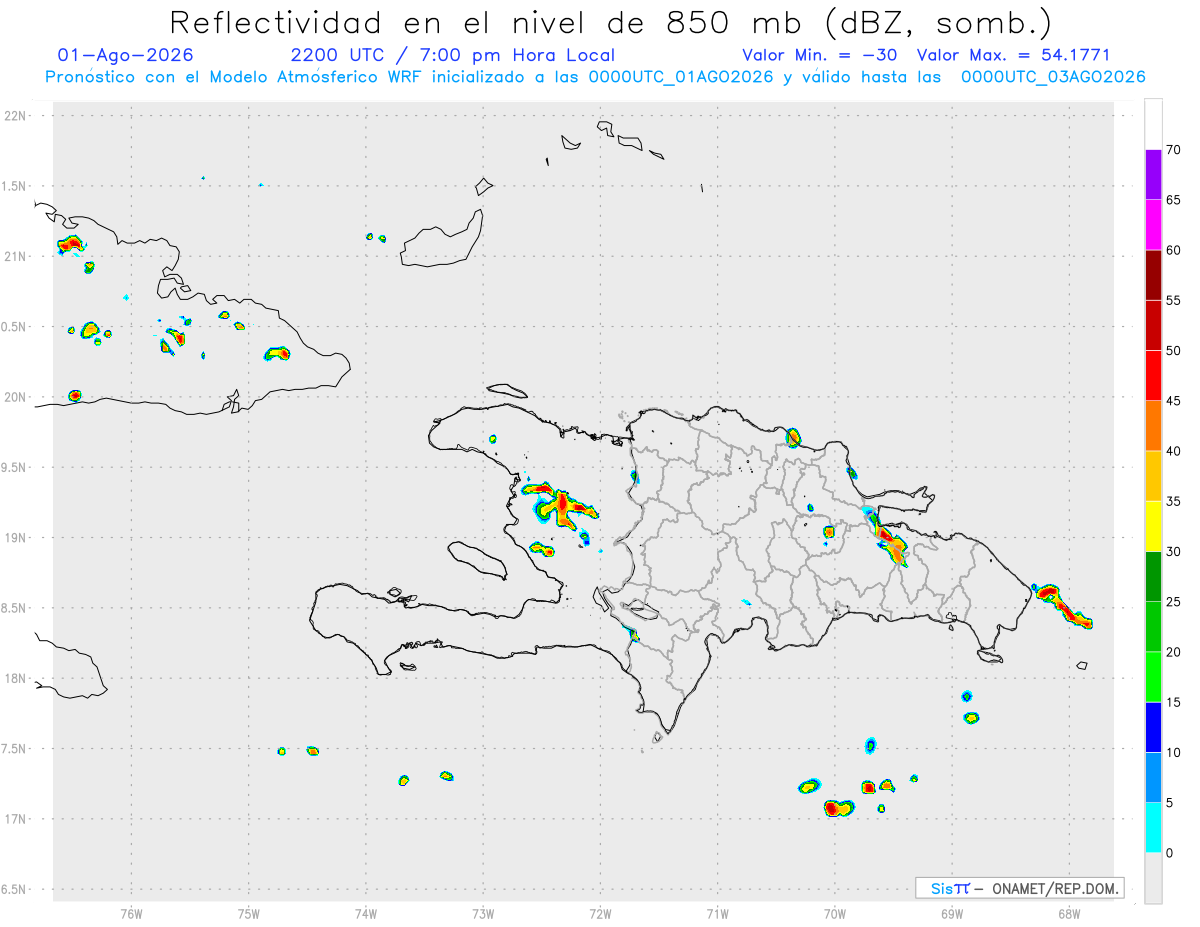
Task: Click the longitude label '75W'
Action: 249,913
